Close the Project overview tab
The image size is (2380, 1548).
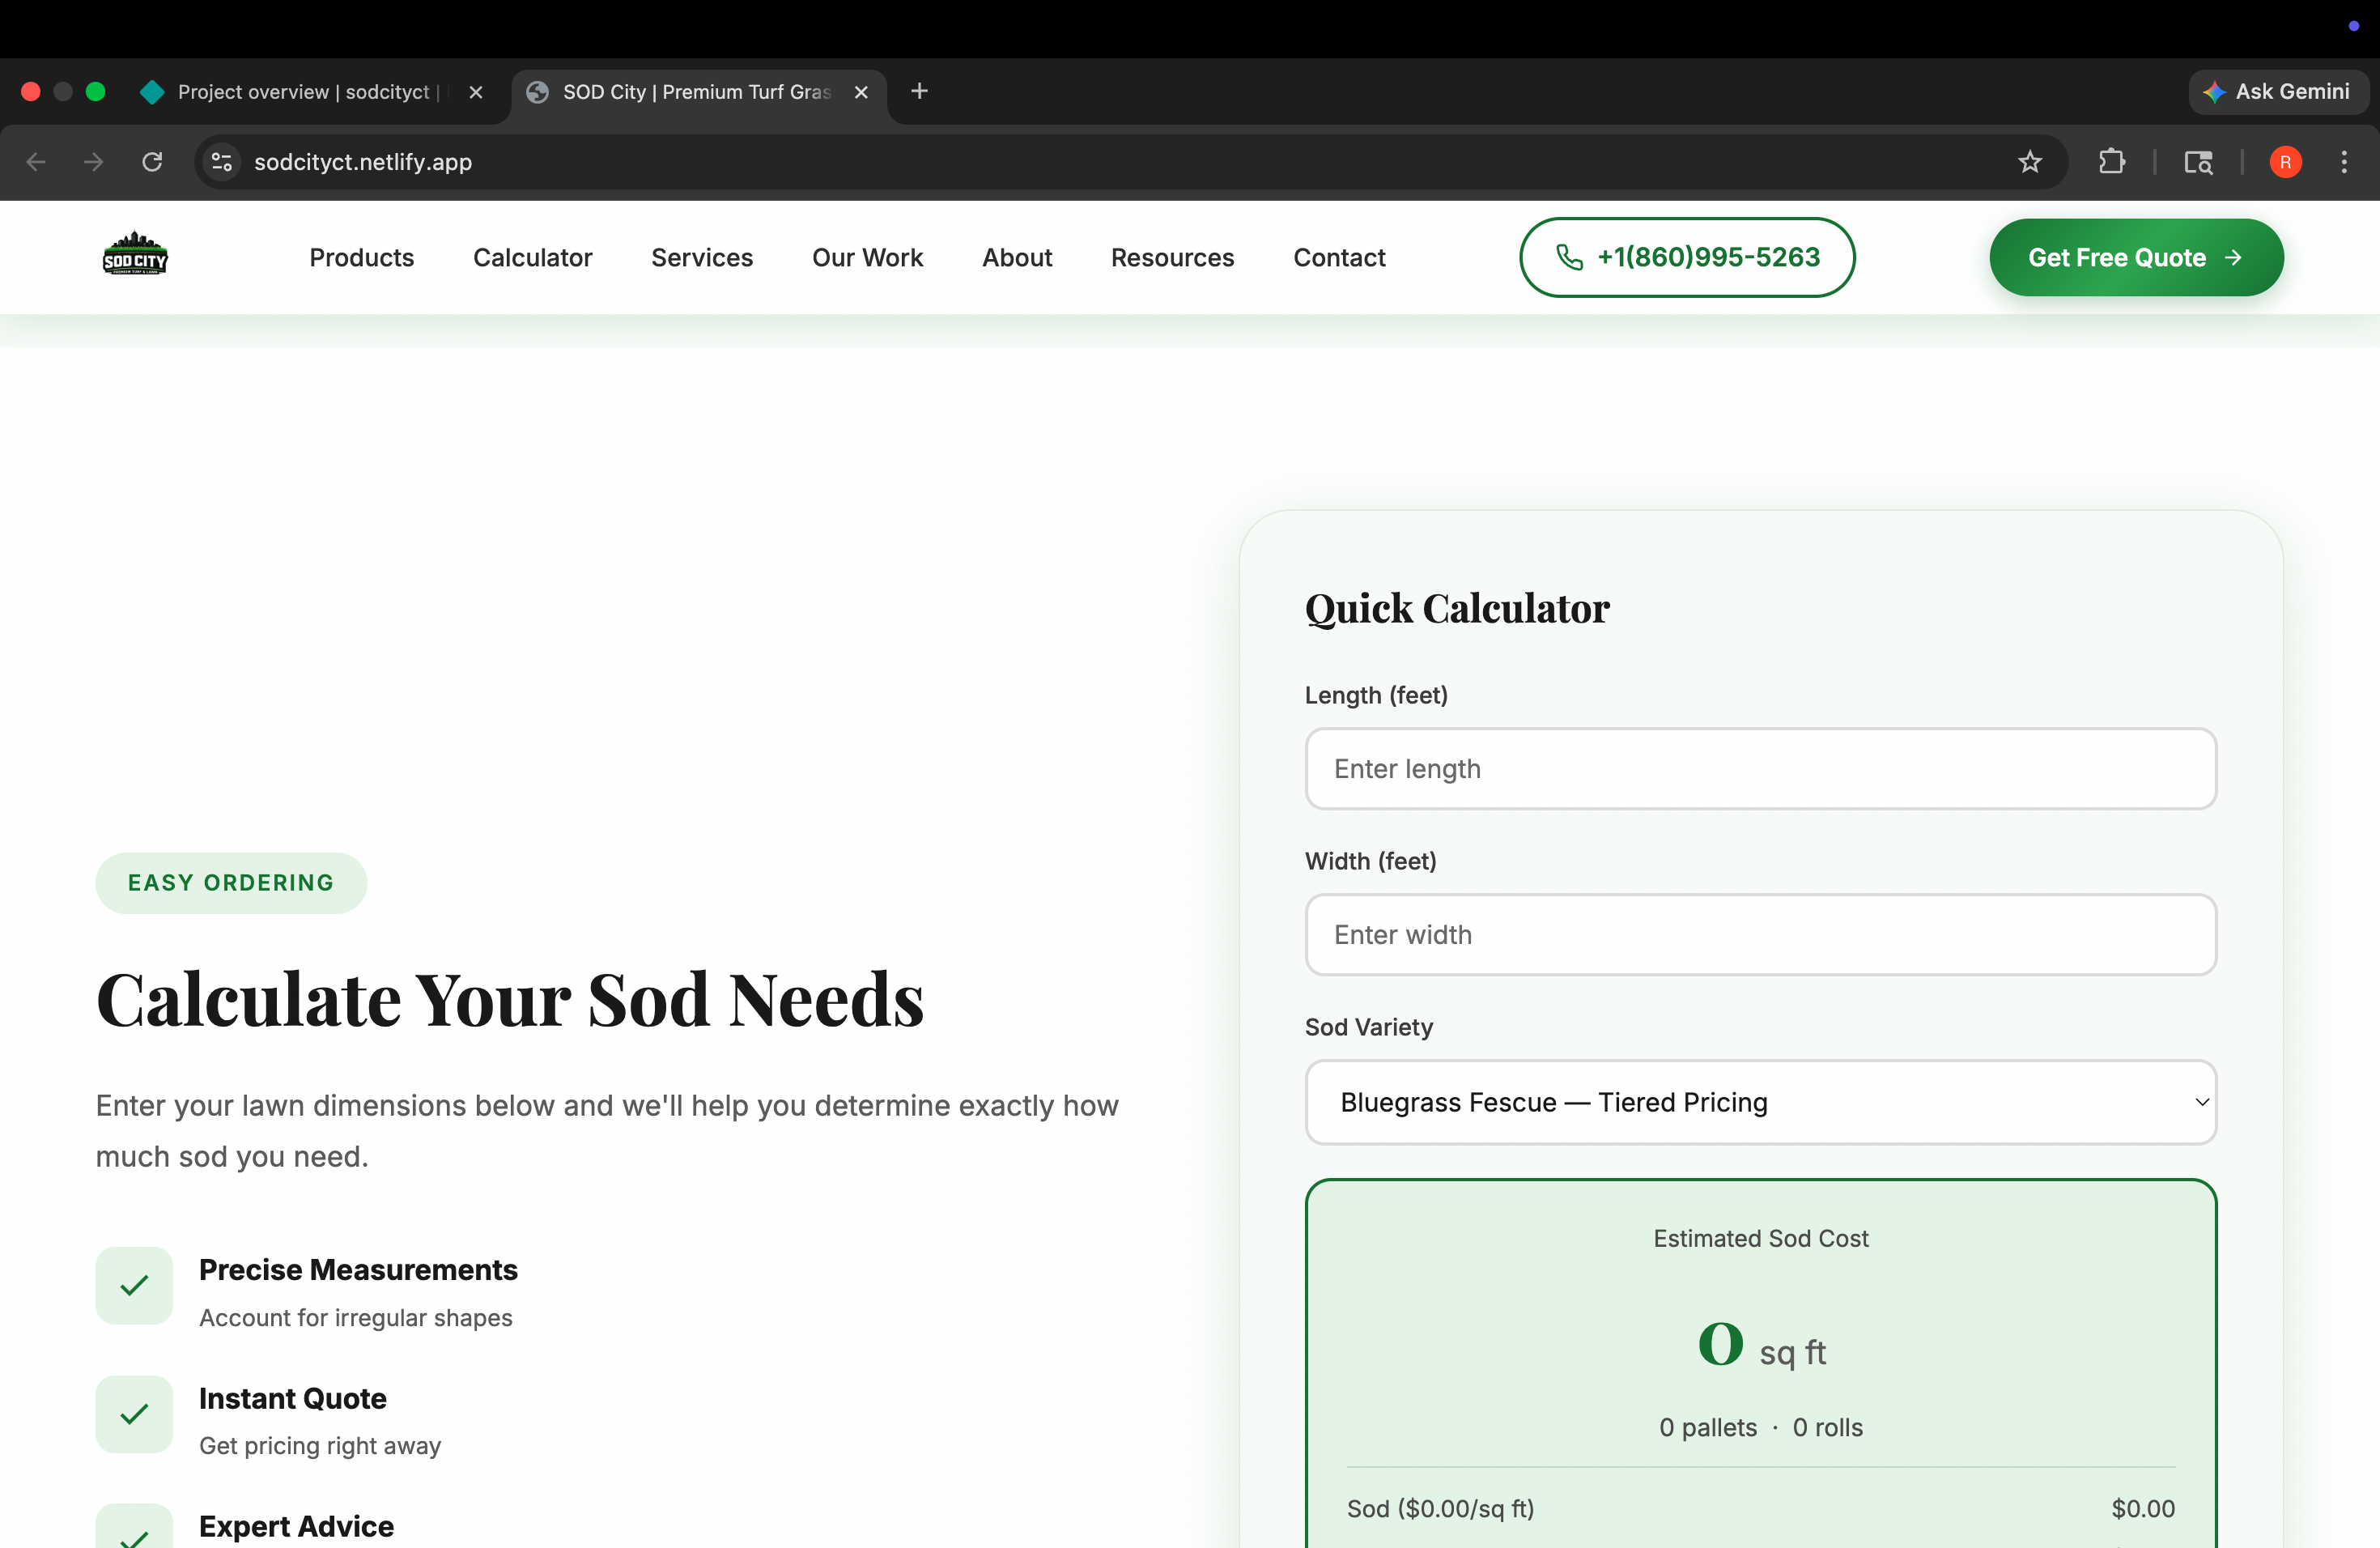pyautogui.click(x=476, y=92)
